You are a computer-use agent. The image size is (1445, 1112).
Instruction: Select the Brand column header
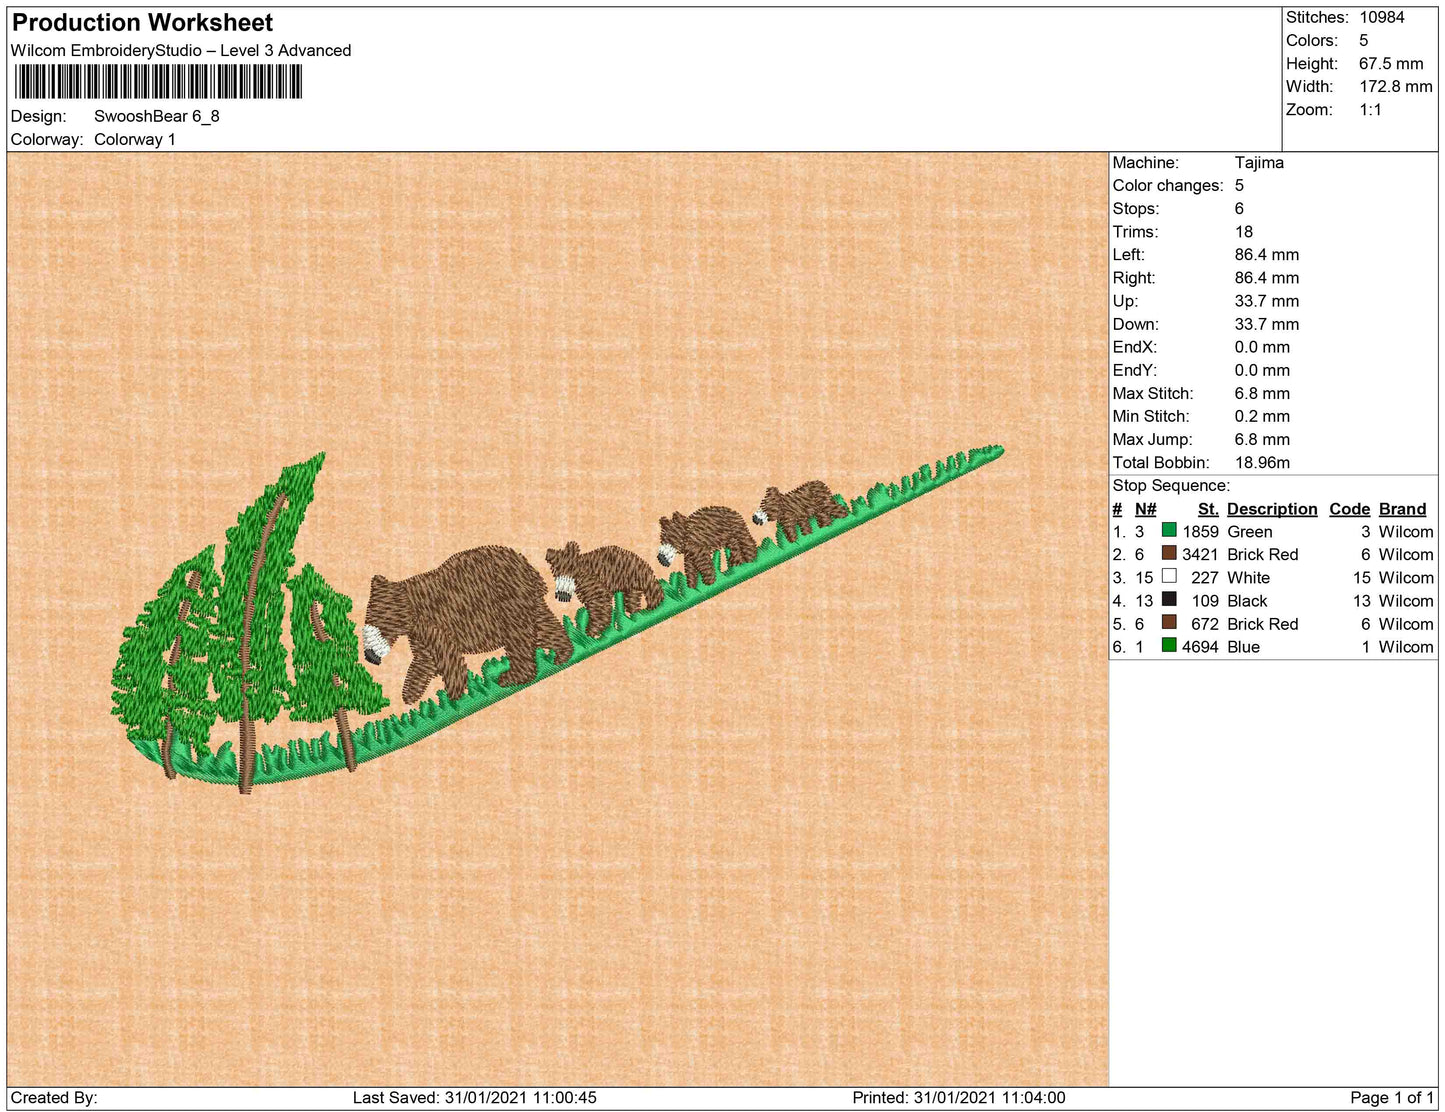[1402, 509]
